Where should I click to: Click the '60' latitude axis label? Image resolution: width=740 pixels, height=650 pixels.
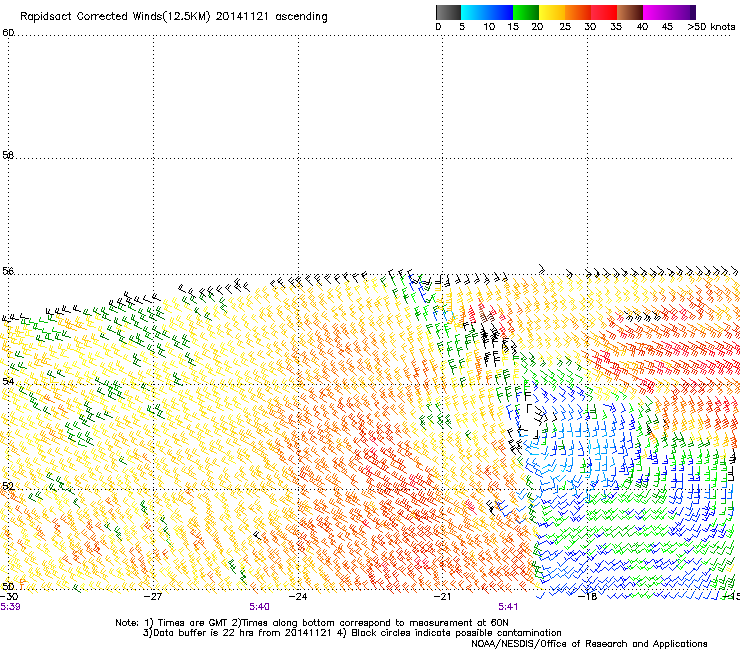pos(8,32)
